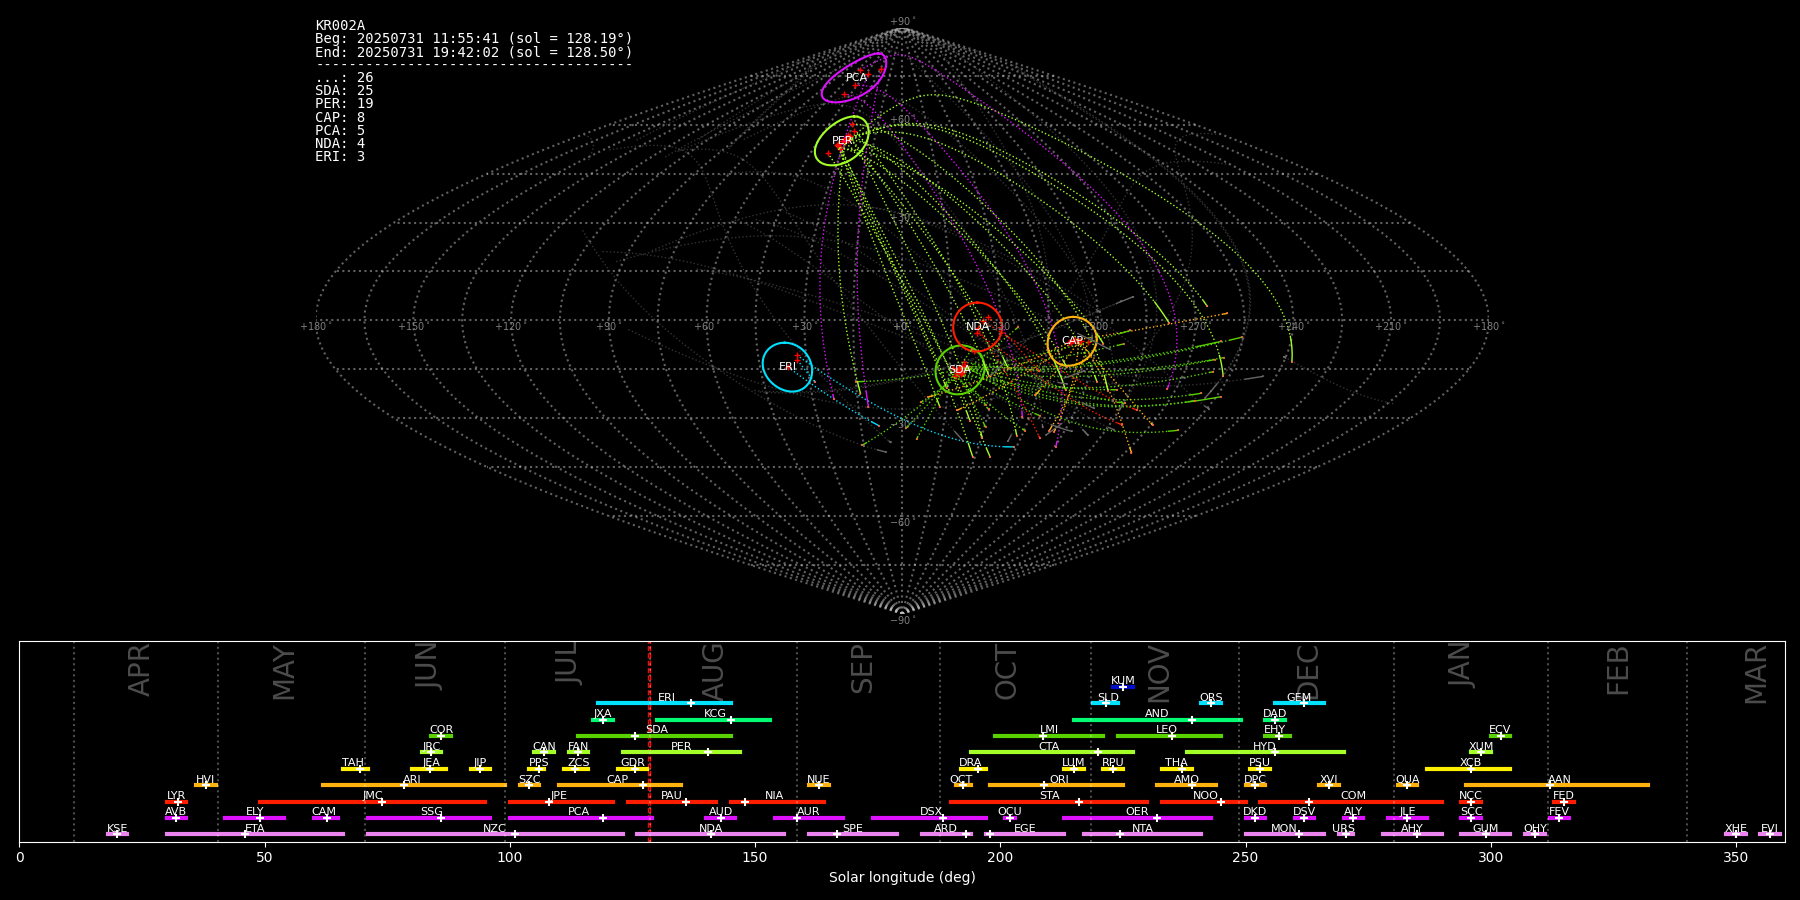Click the LEO shower label in timeline
Viewport: 1800px width, 900px height.
click(1166, 730)
